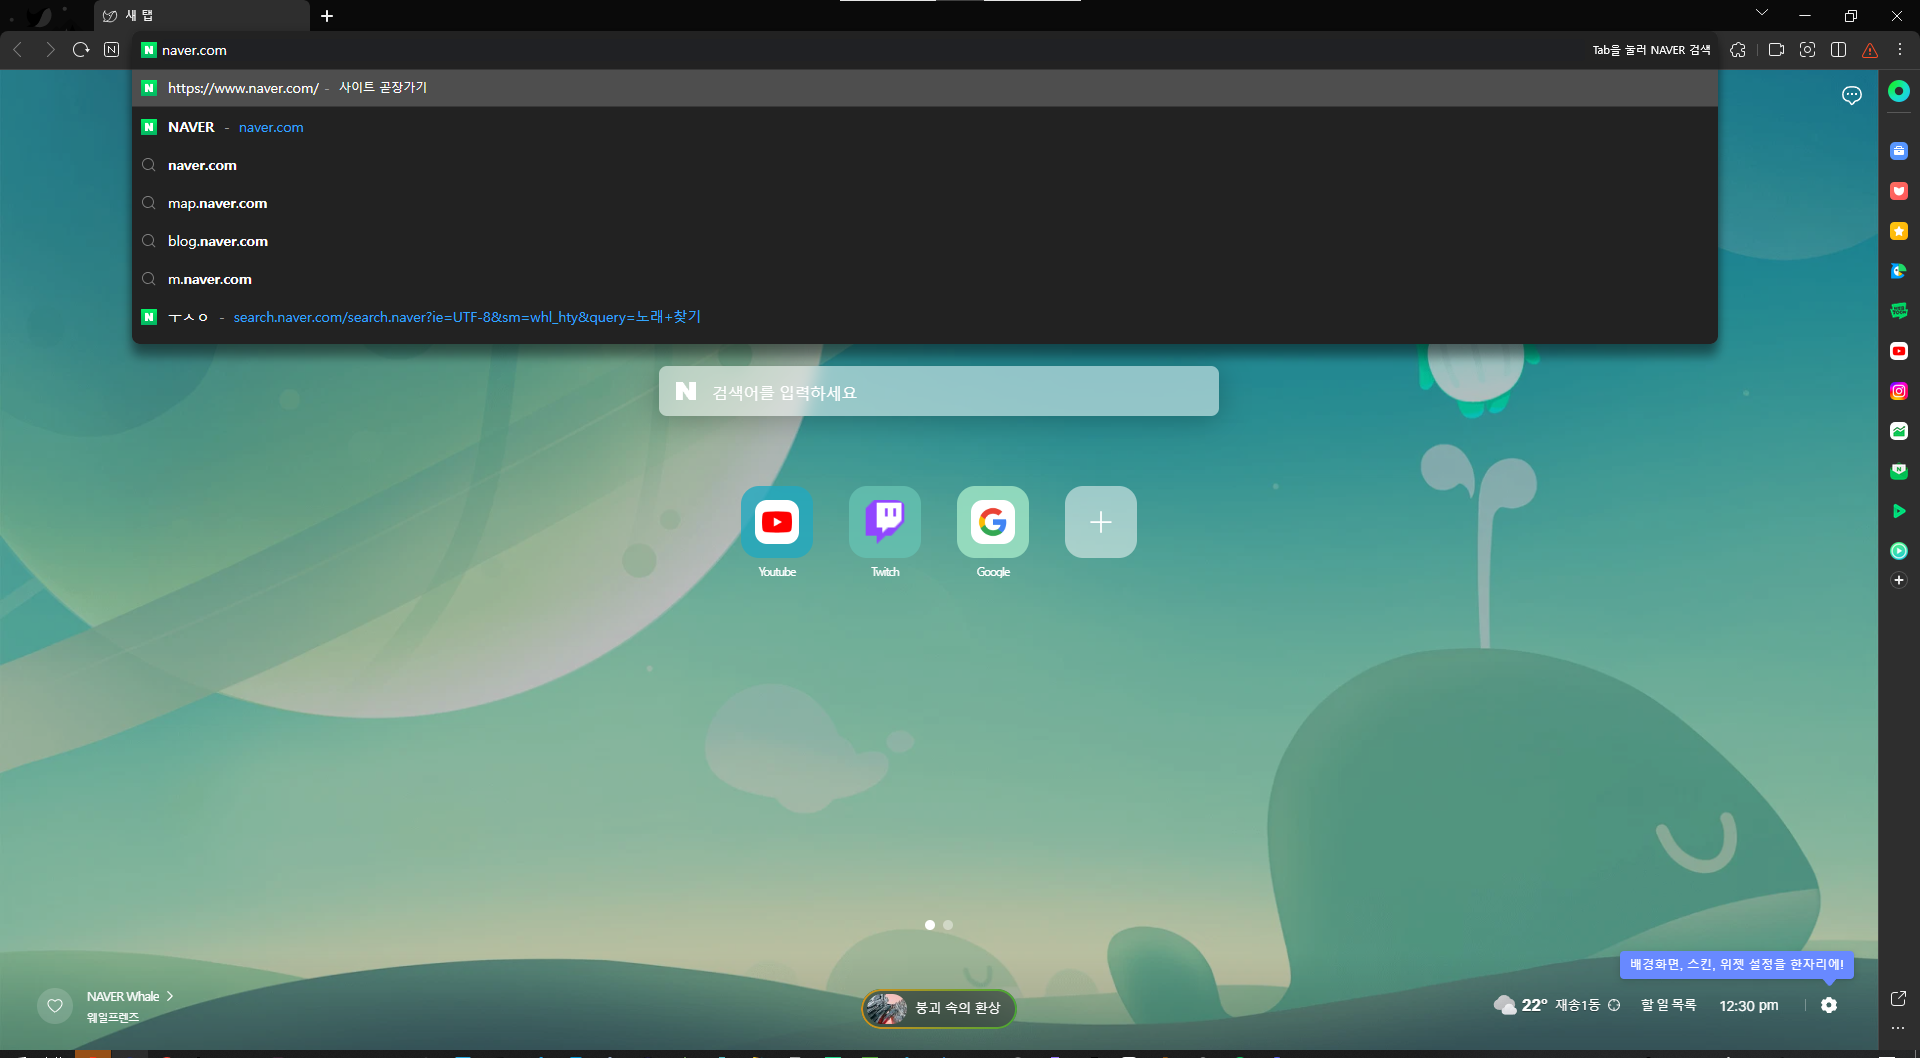Click the red warning triangle icon

[1870, 50]
